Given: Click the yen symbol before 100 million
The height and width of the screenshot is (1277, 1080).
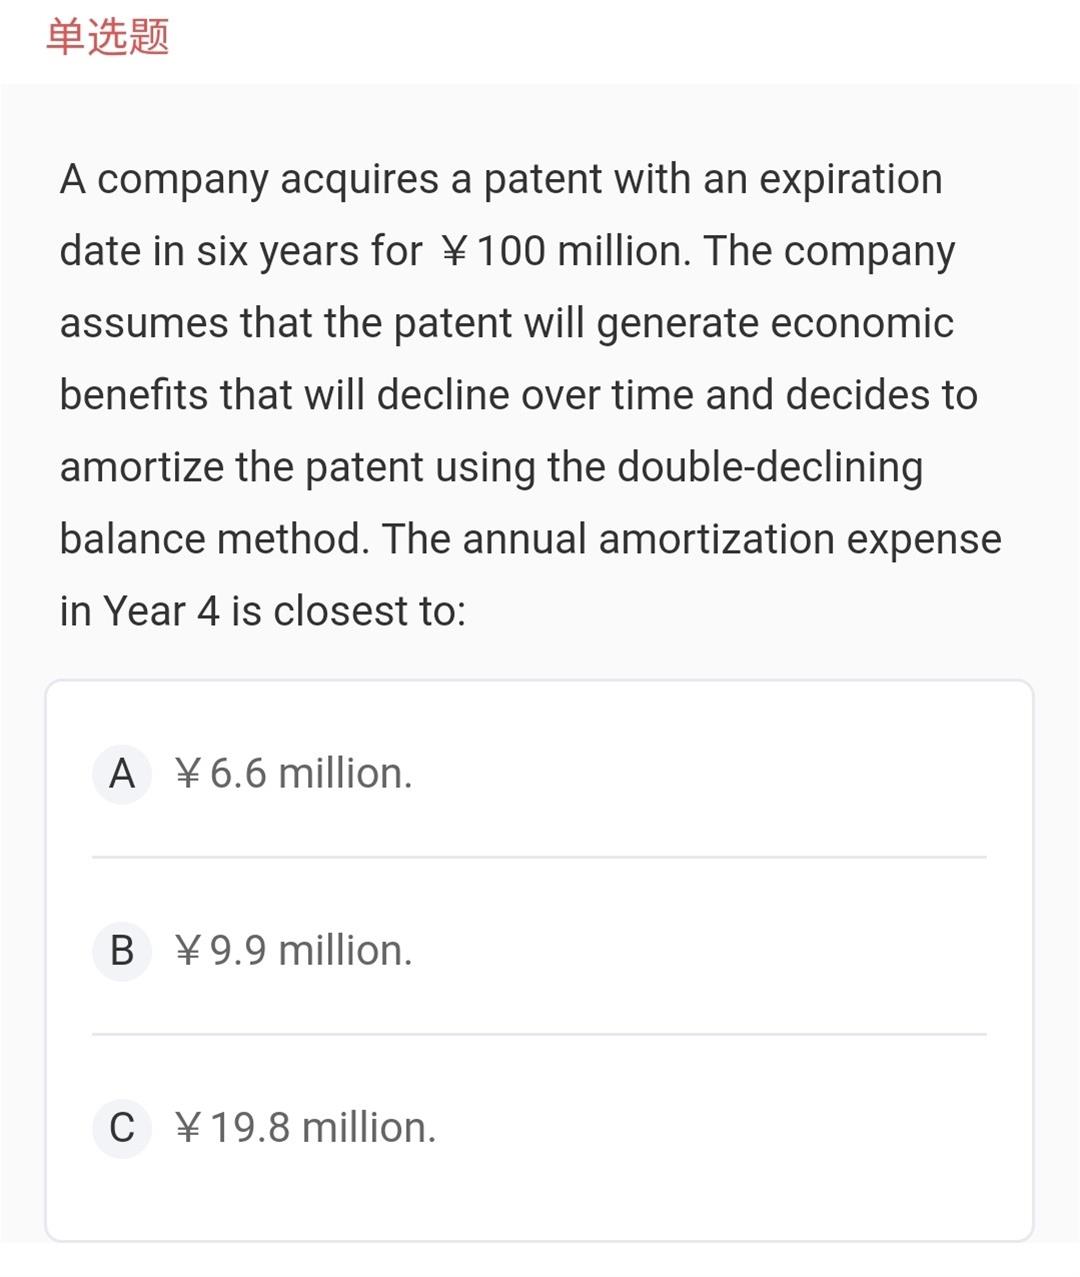Looking at the screenshot, I should click(x=455, y=251).
